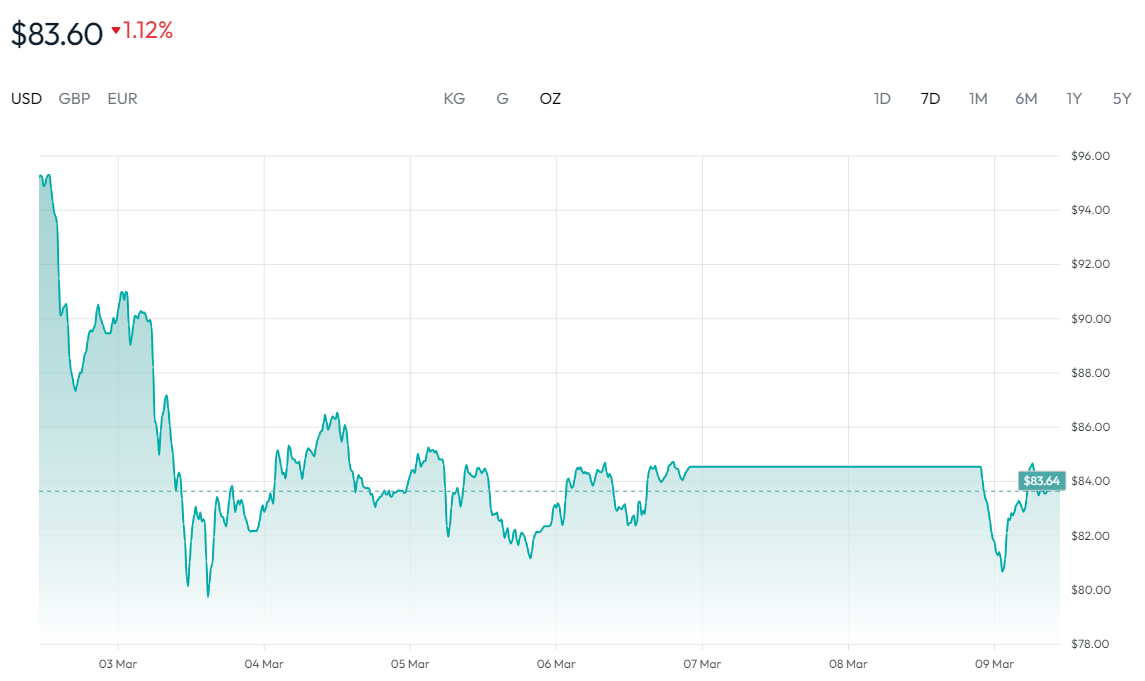Select OZ weight unit
The image size is (1145, 681).
point(550,98)
